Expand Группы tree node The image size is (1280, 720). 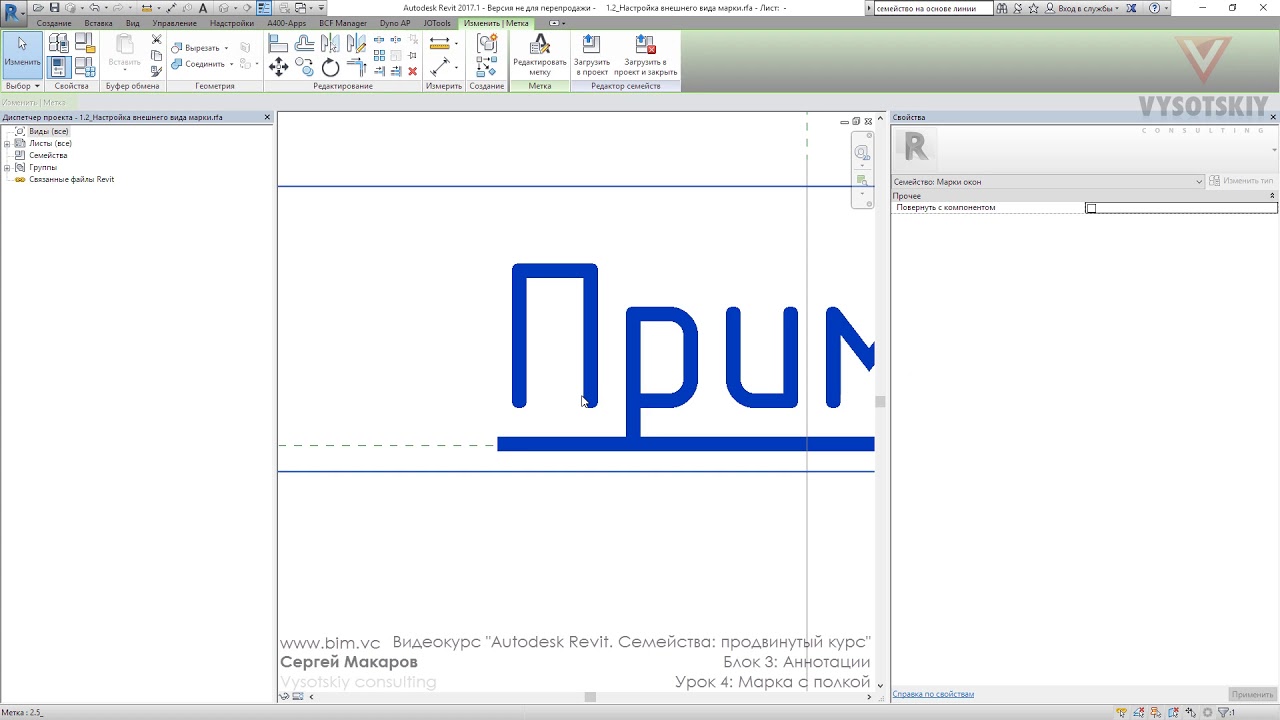coord(7,167)
